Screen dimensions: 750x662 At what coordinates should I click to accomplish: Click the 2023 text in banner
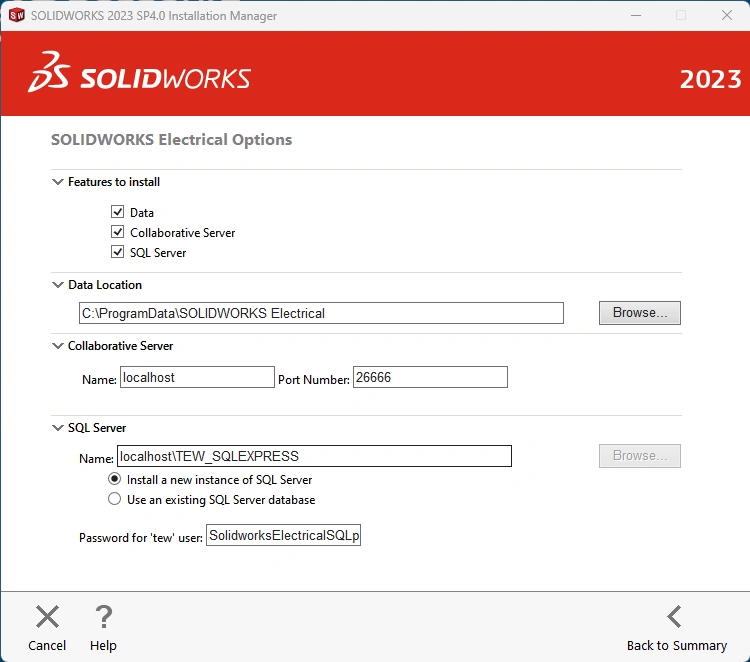coord(710,79)
